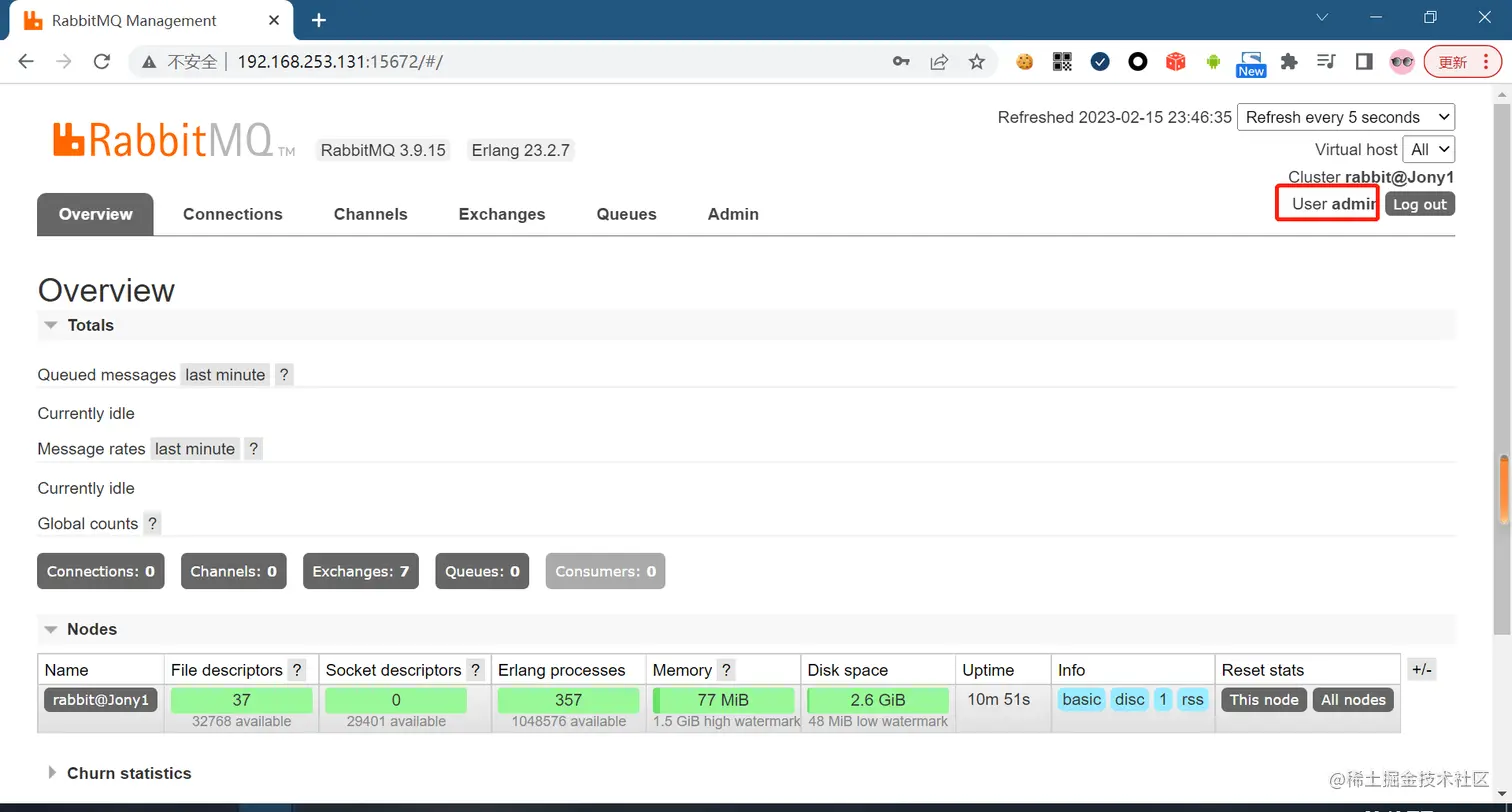Click the blue checkmark extension icon
This screenshot has height=812, width=1512.
coord(1100,62)
